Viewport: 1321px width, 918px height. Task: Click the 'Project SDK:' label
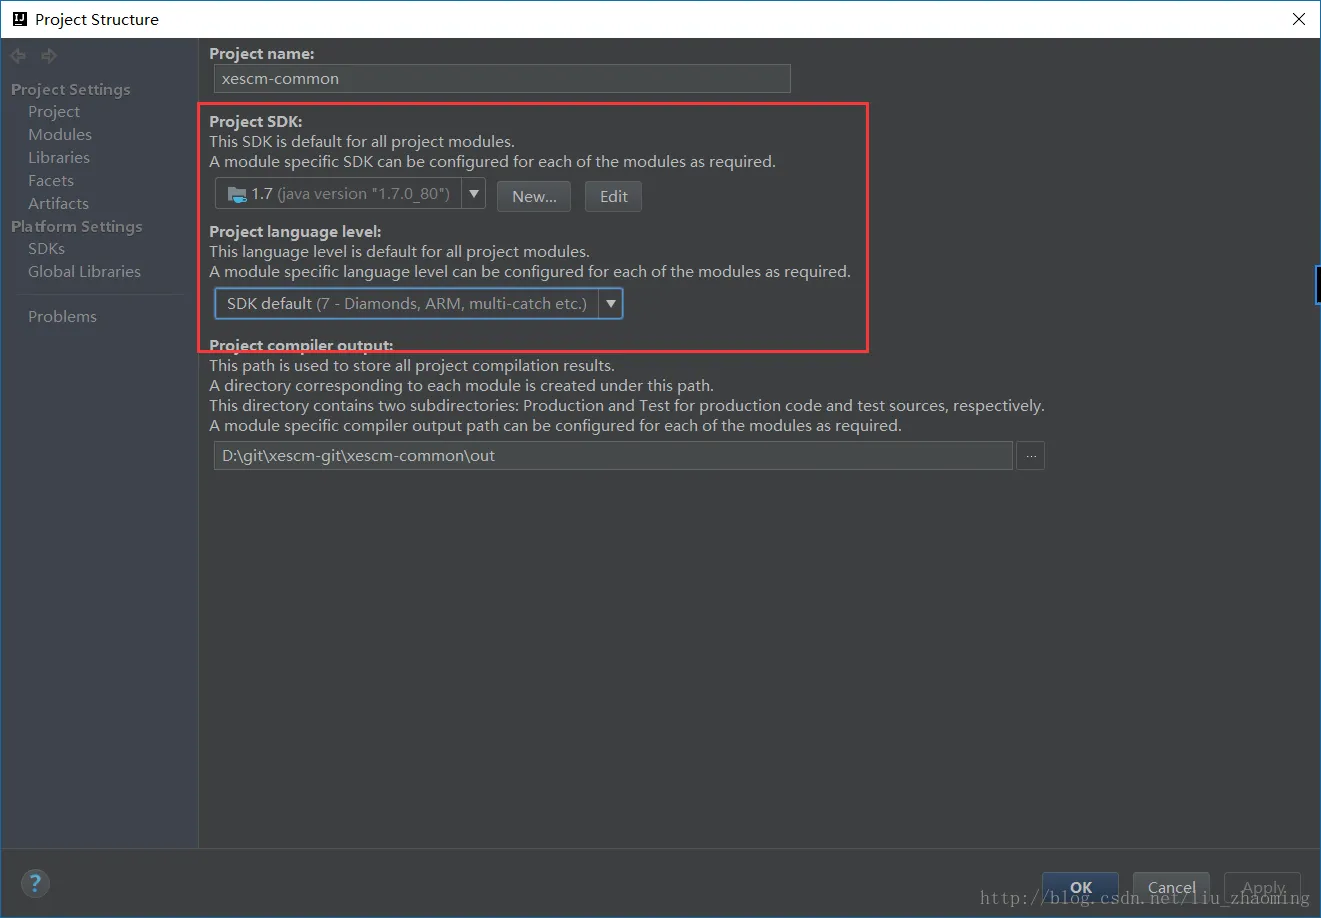[x=256, y=122]
